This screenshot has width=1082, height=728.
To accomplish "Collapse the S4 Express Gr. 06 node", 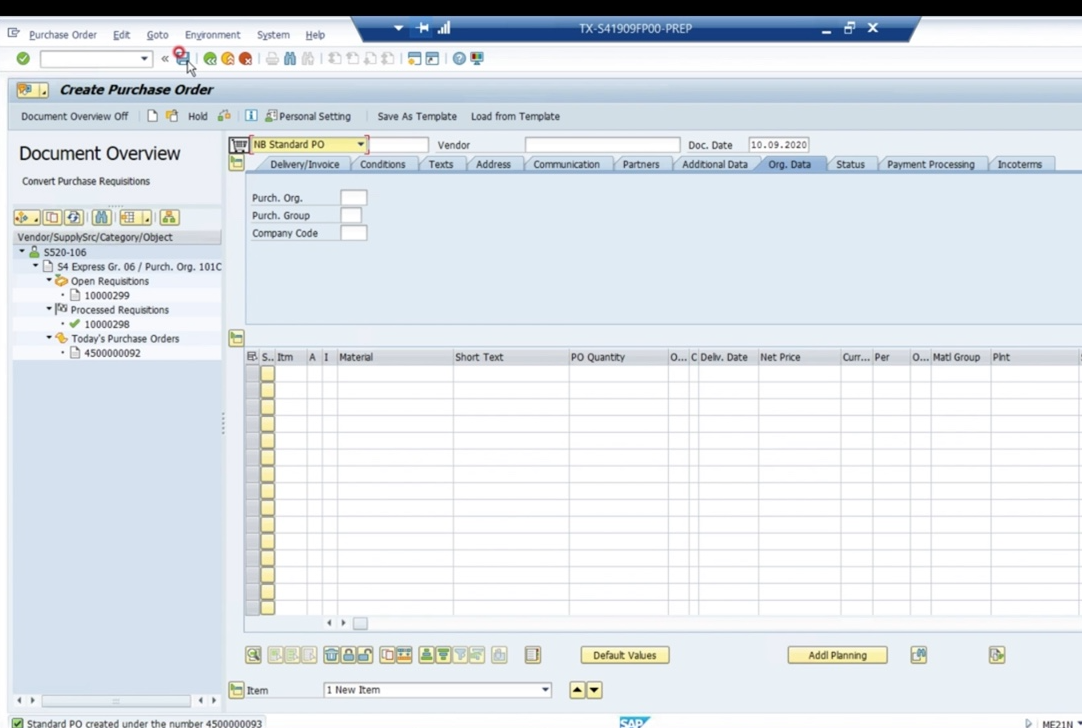I will (x=36, y=266).
